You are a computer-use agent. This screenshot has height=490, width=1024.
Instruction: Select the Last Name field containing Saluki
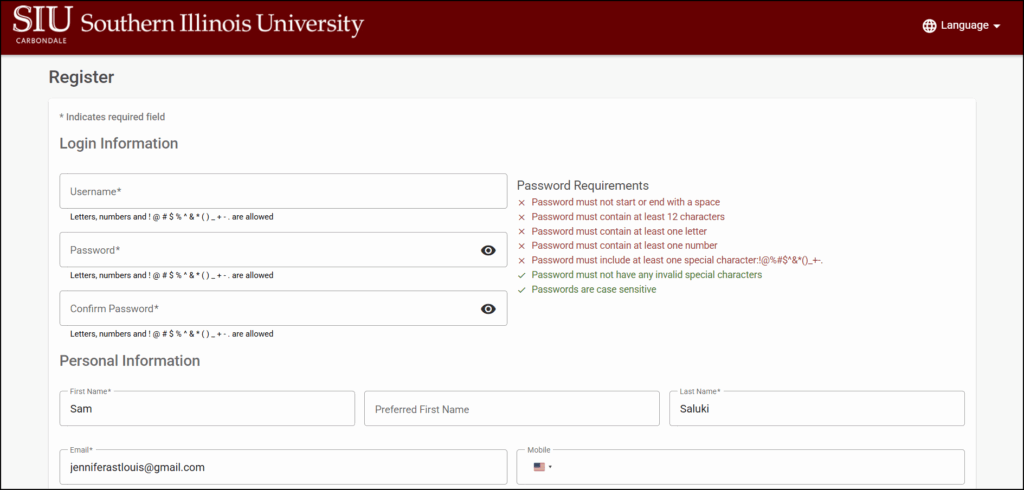click(x=816, y=409)
